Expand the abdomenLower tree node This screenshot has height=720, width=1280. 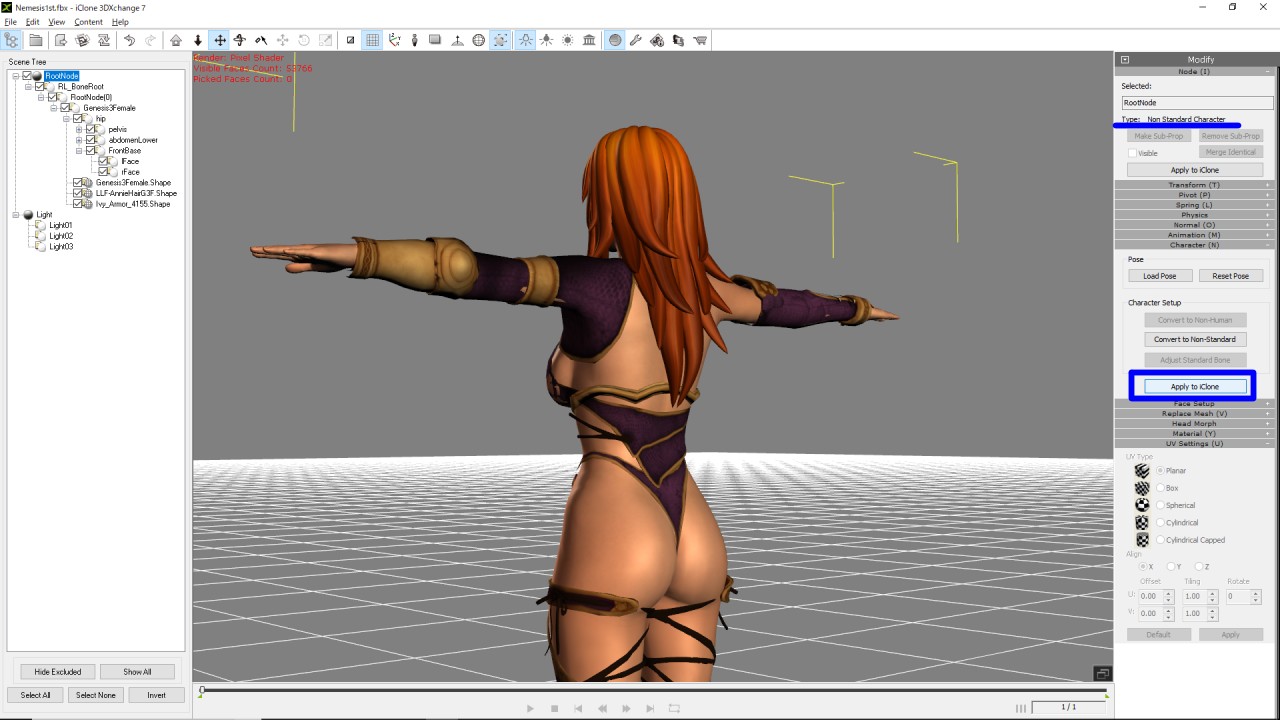pos(79,140)
